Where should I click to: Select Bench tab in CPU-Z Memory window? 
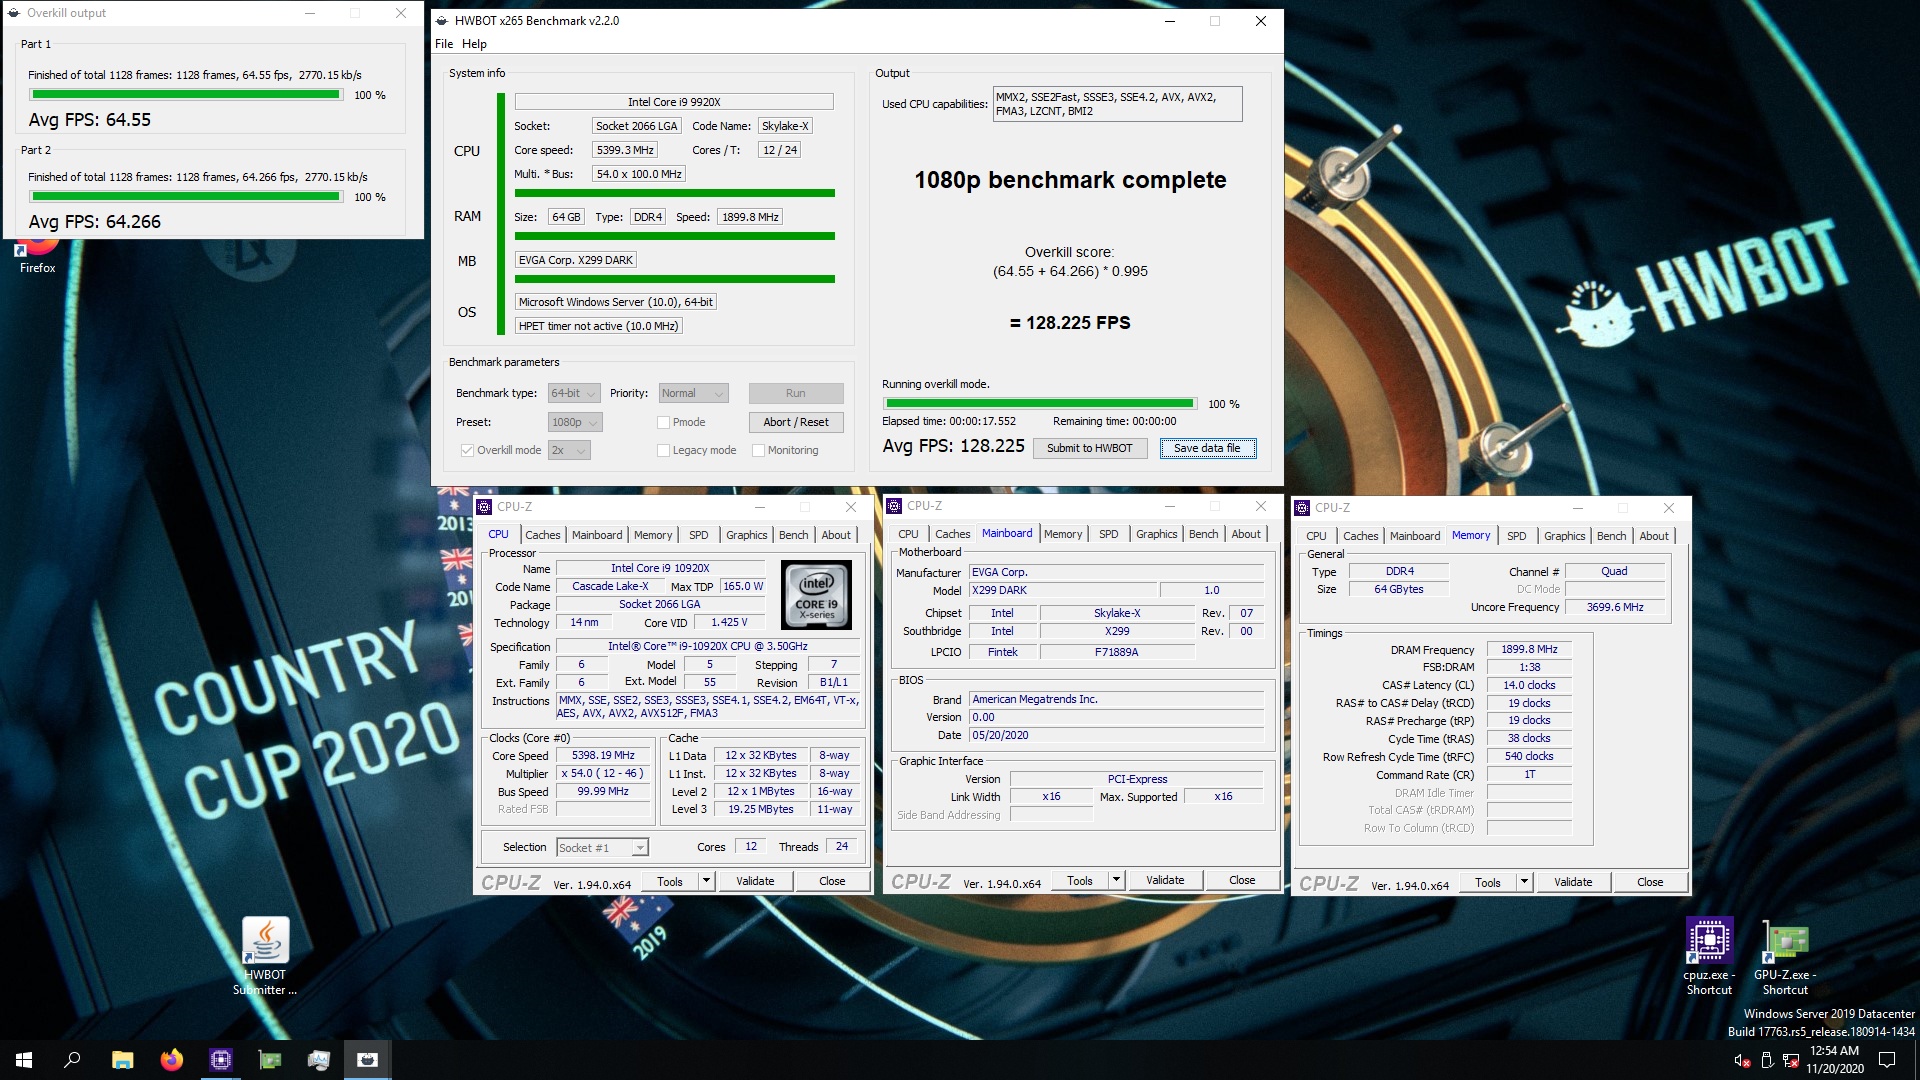[x=1611, y=536]
